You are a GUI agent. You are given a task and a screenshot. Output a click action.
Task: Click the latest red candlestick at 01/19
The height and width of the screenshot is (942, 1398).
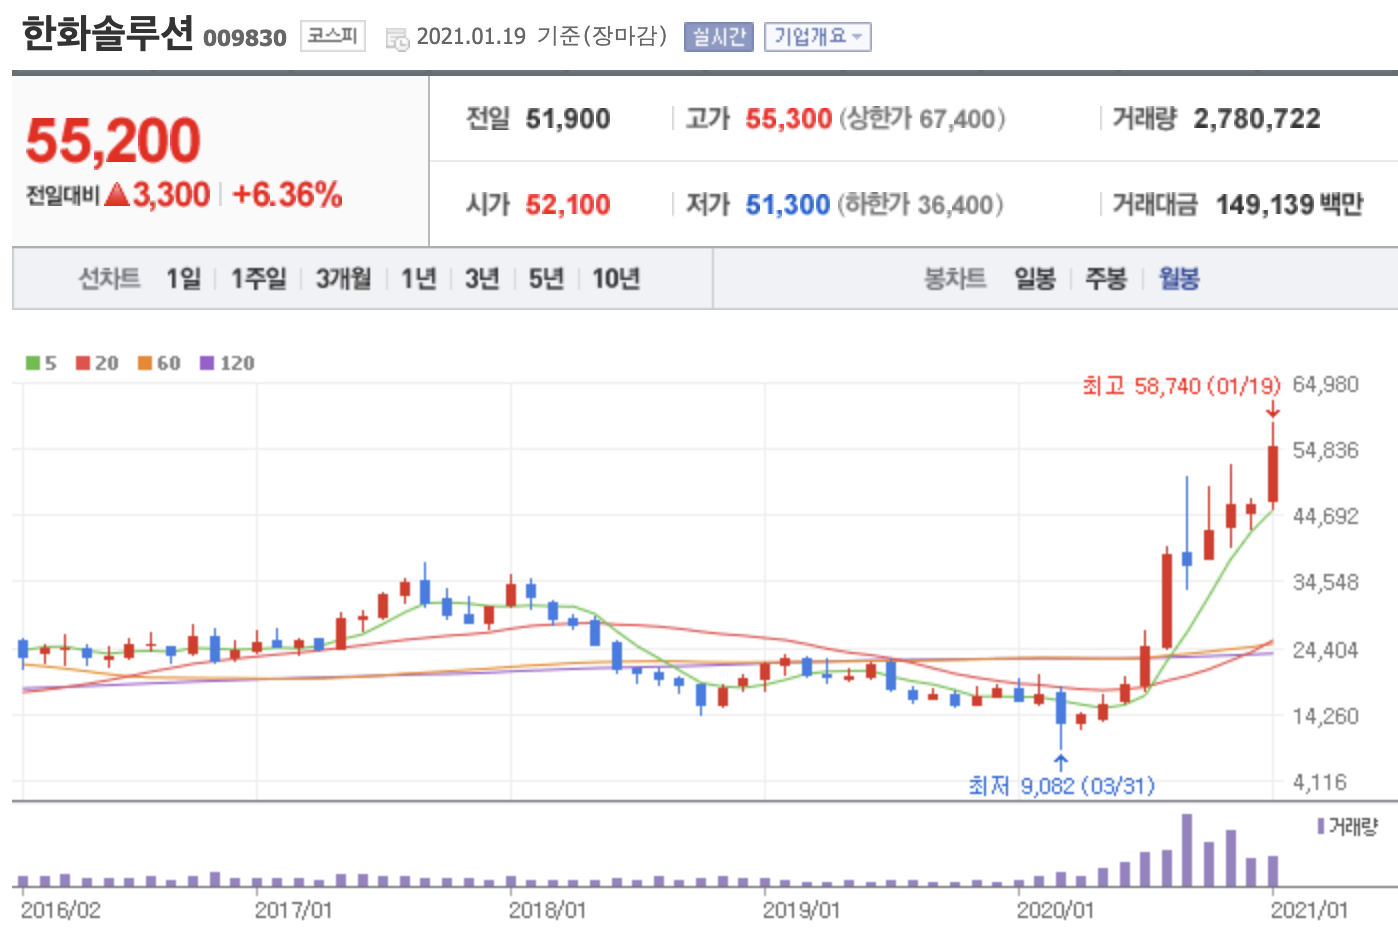[1273, 473]
